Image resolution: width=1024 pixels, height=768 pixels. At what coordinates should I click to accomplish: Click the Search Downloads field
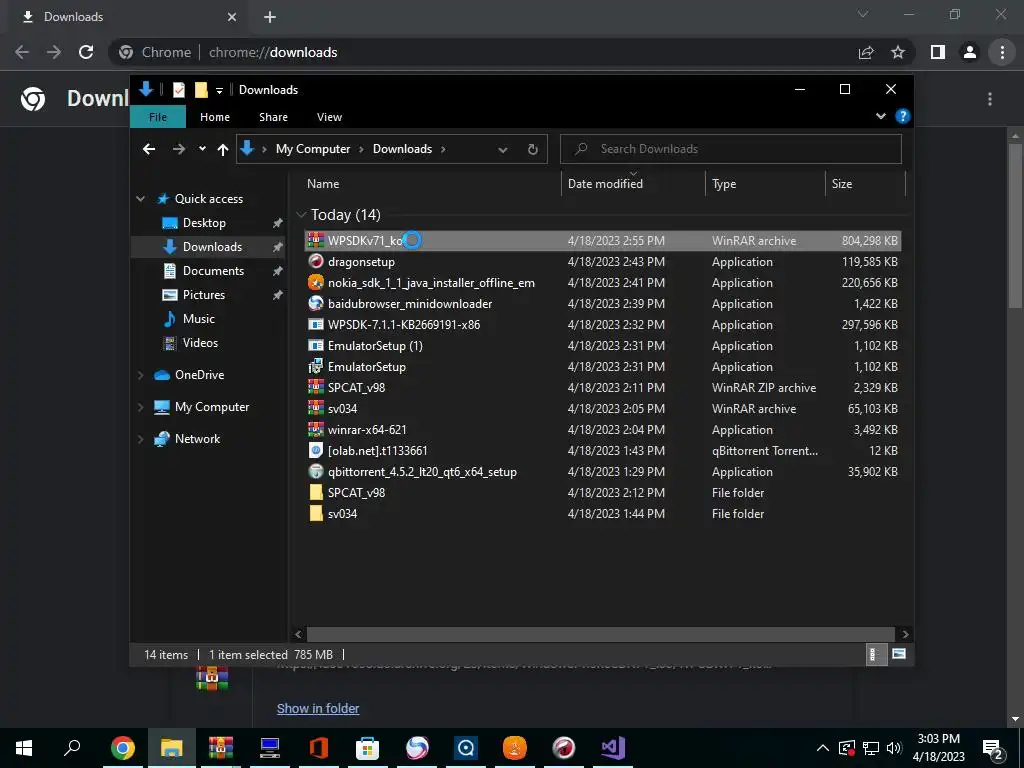[731, 149]
